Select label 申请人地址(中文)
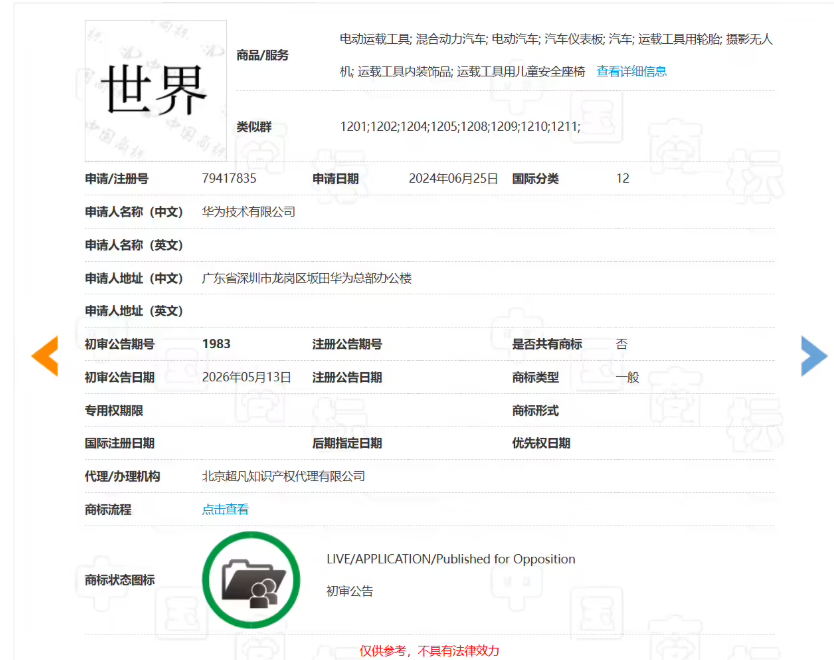This screenshot has width=834, height=660. [x=134, y=278]
